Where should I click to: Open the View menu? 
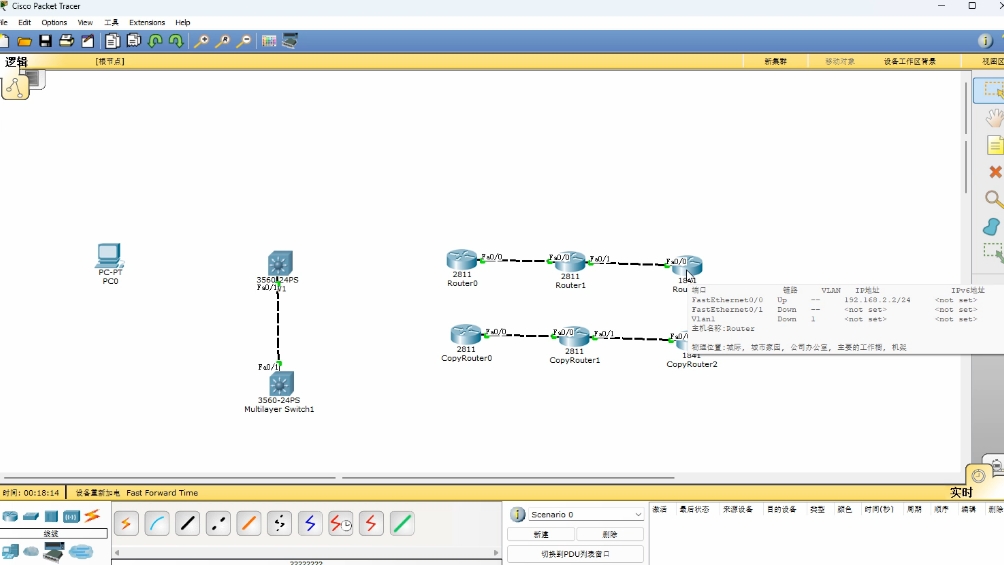pyautogui.click(x=85, y=22)
